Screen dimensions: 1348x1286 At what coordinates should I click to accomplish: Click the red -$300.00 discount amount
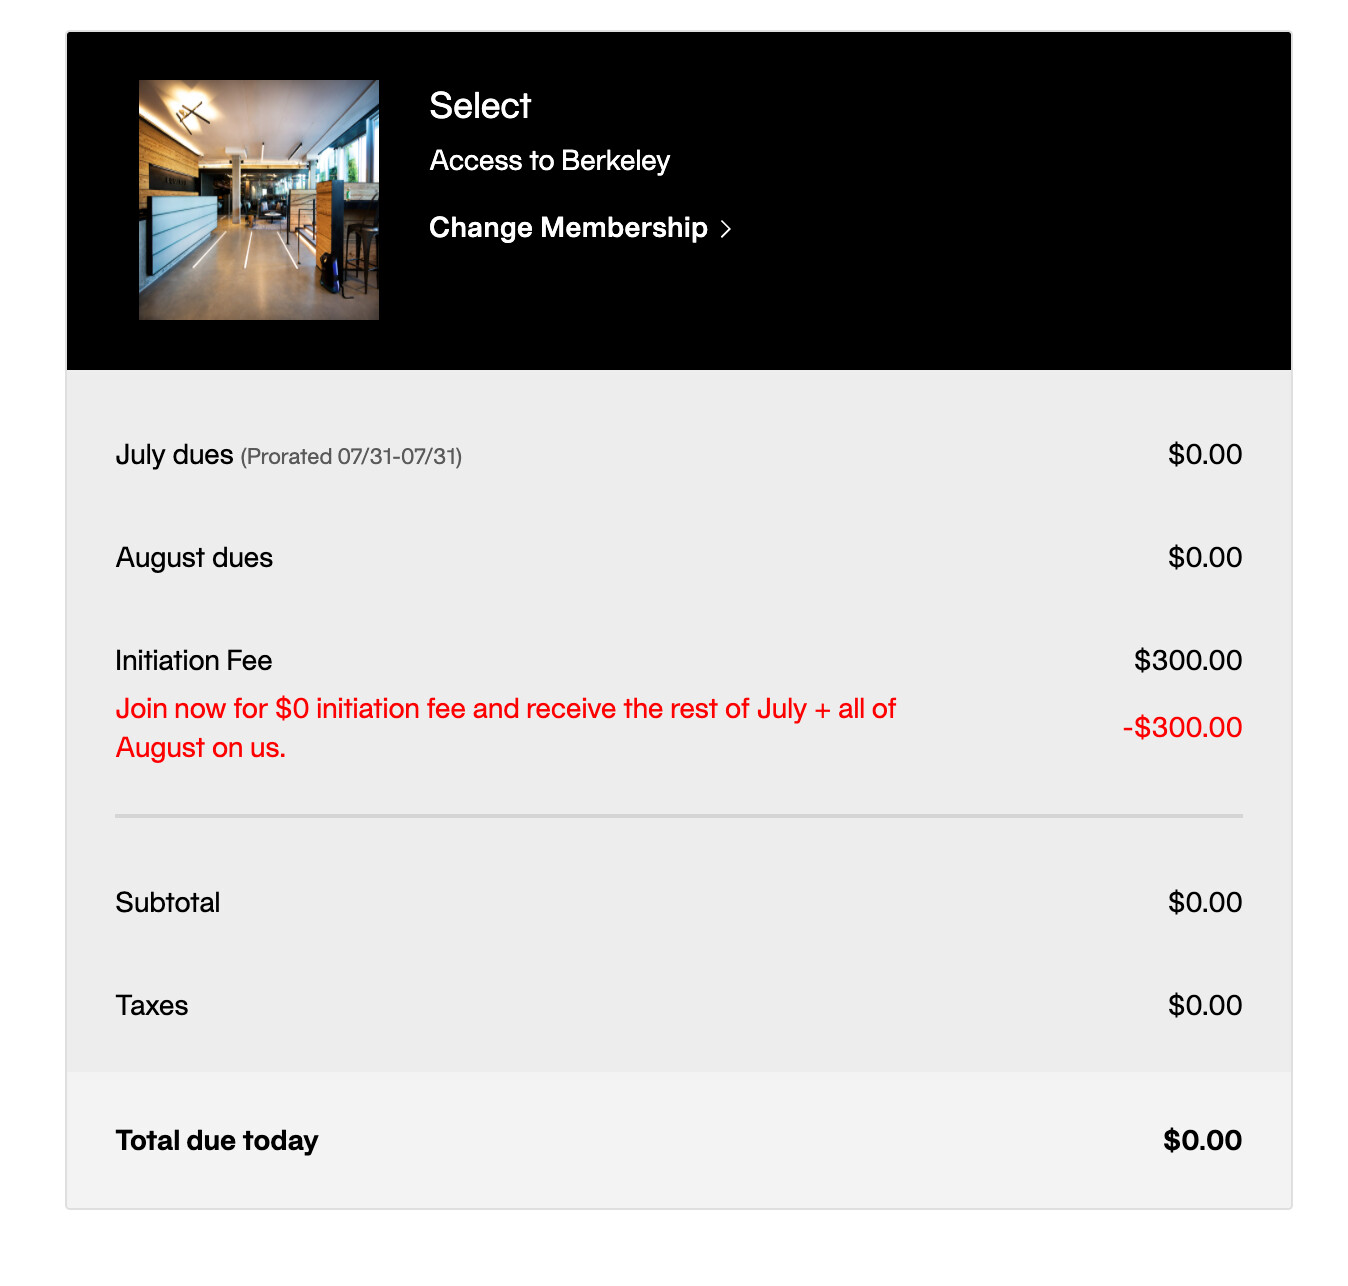point(1182,728)
